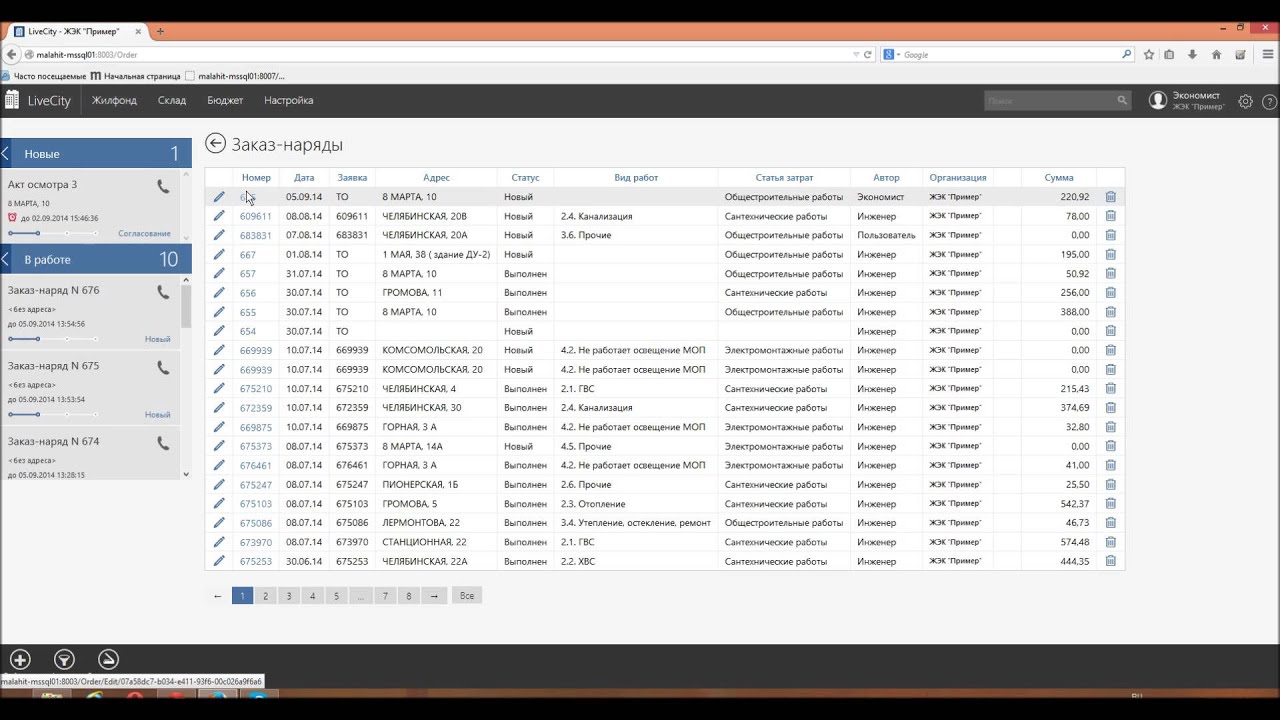Image resolution: width=1280 pixels, height=720 pixels.
Task: Go to page 8 of orders
Action: coord(408,595)
